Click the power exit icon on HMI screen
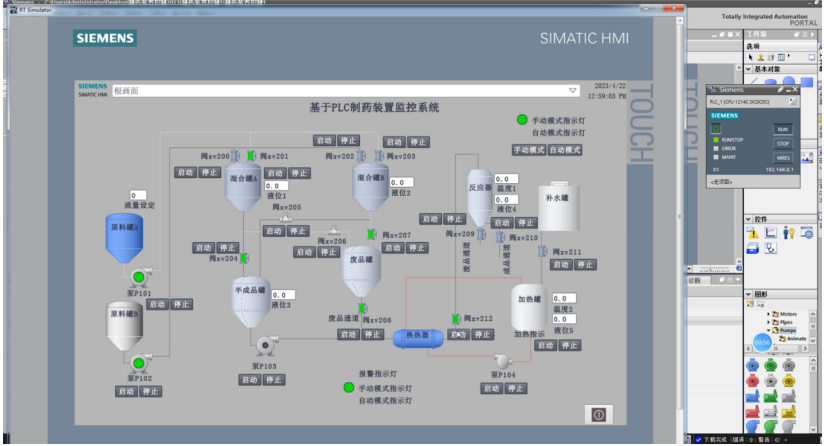The width and height of the screenshot is (824, 446). tap(599, 414)
